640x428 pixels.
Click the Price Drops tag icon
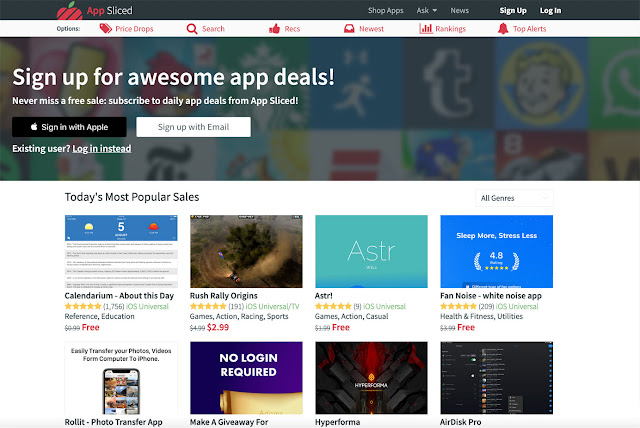(x=106, y=29)
